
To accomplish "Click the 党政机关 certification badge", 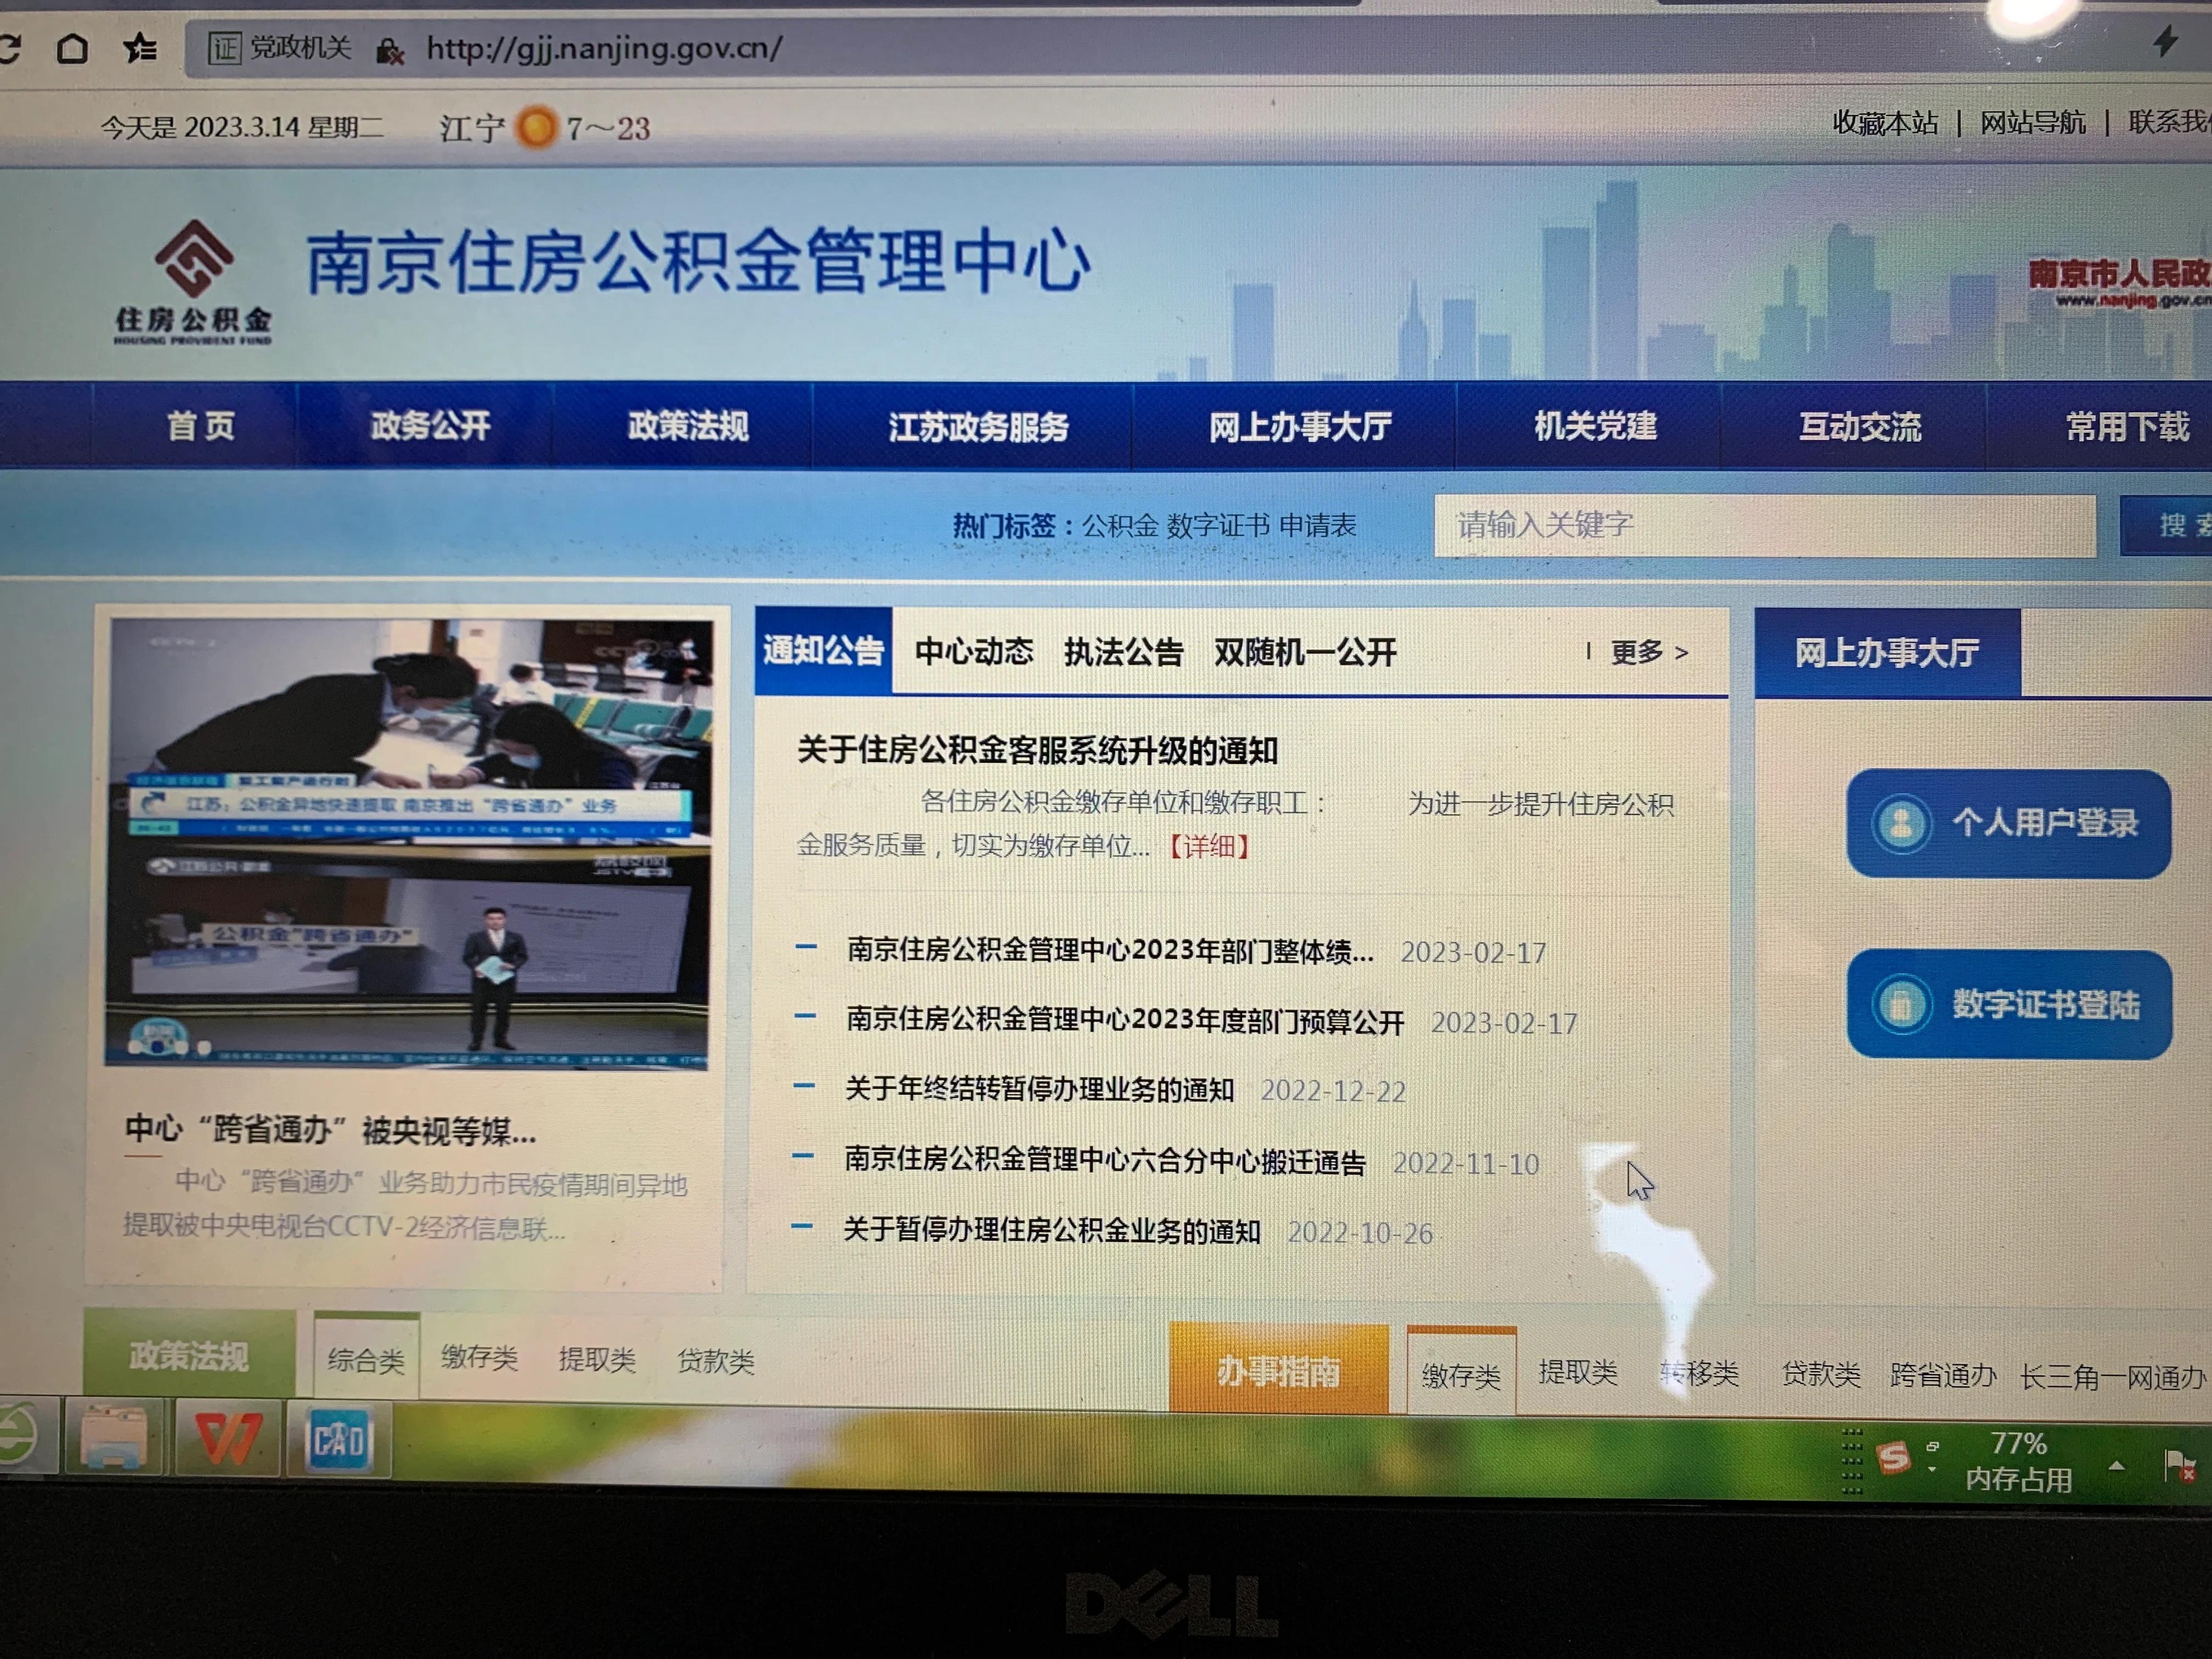I will click(x=279, y=47).
